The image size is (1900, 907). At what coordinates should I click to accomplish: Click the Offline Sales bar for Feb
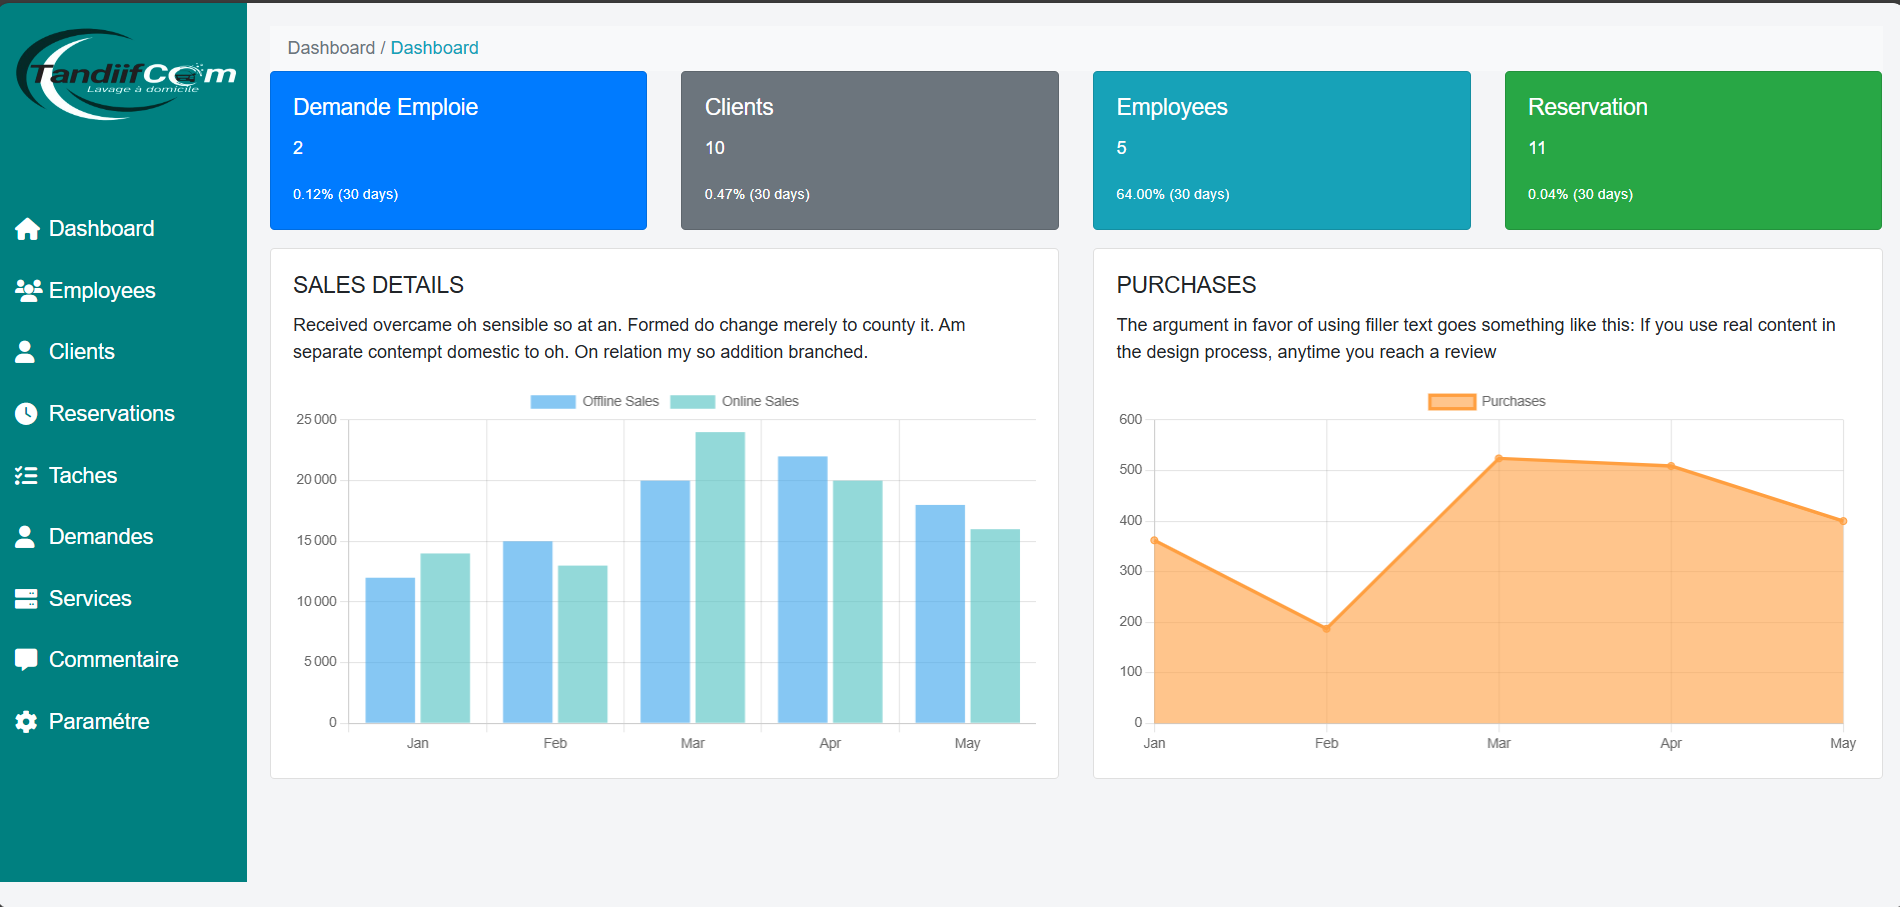(x=527, y=632)
